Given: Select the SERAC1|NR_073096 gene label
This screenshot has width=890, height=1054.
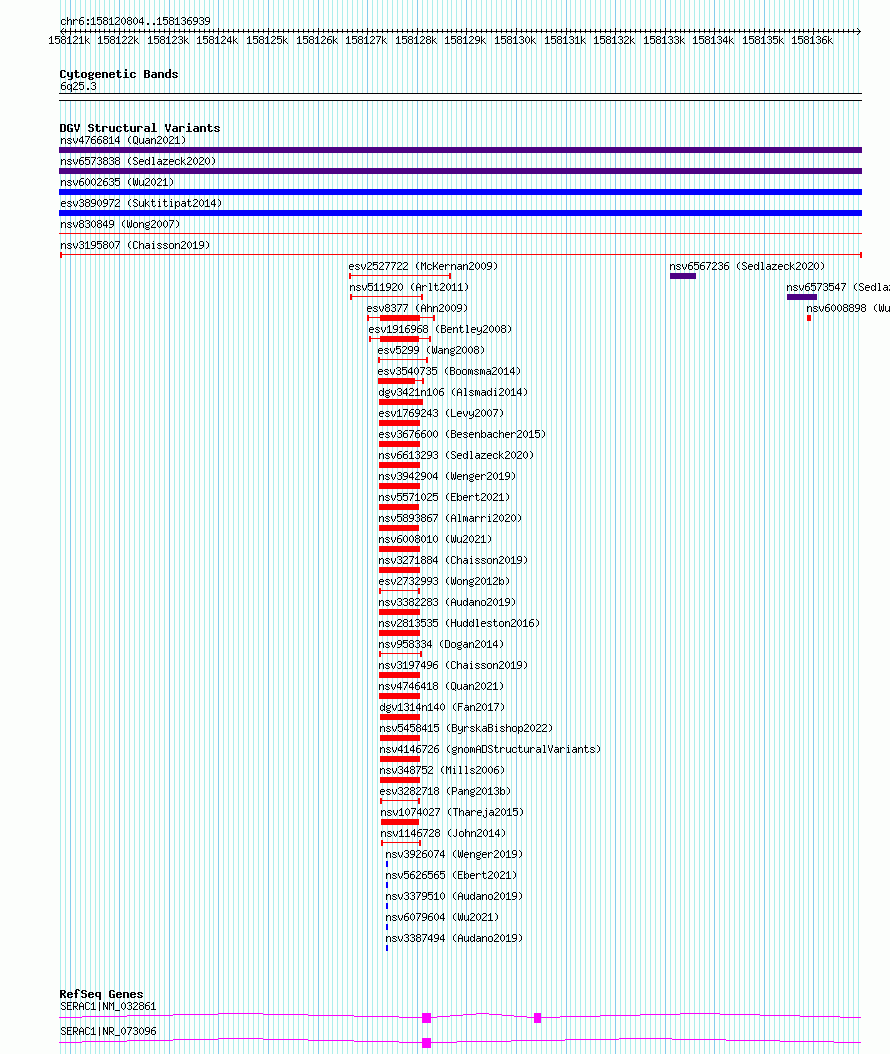Looking at the screenshot, I should (x=108, y=1031).
